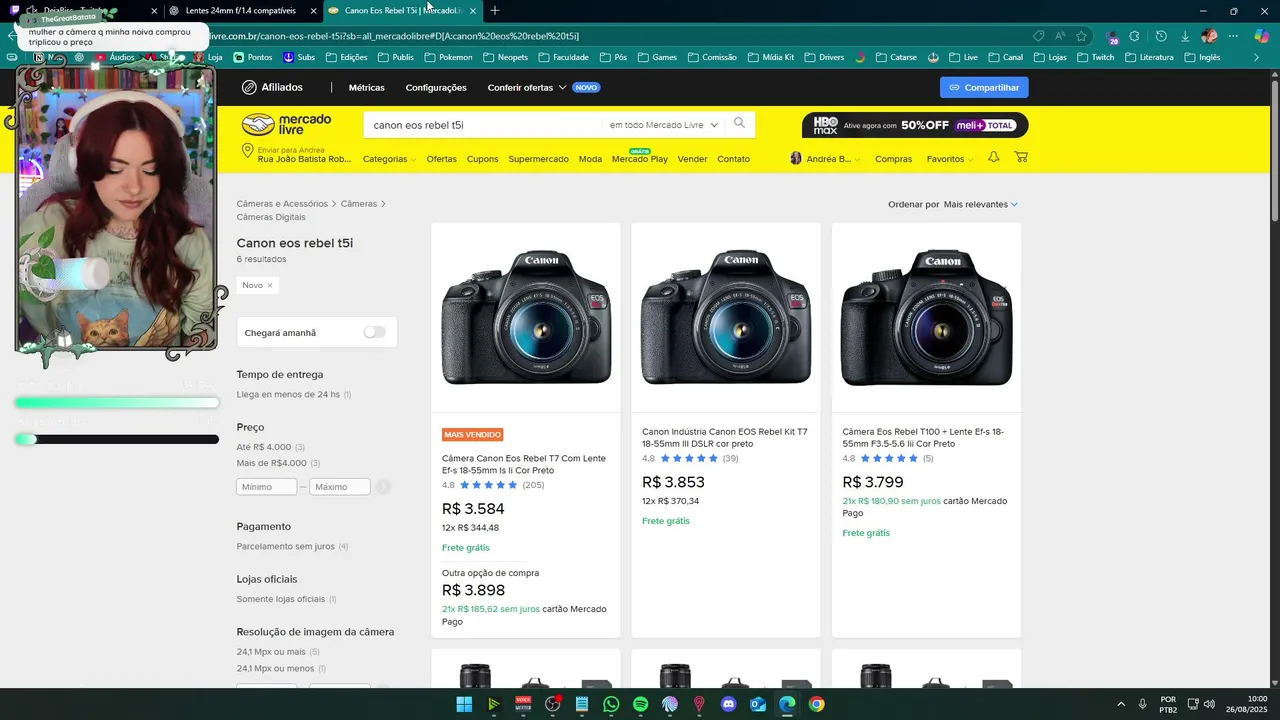1280x720 pixels.
Task: Click the browser refresh extension icon
Action: click(x=1160, y=36)
